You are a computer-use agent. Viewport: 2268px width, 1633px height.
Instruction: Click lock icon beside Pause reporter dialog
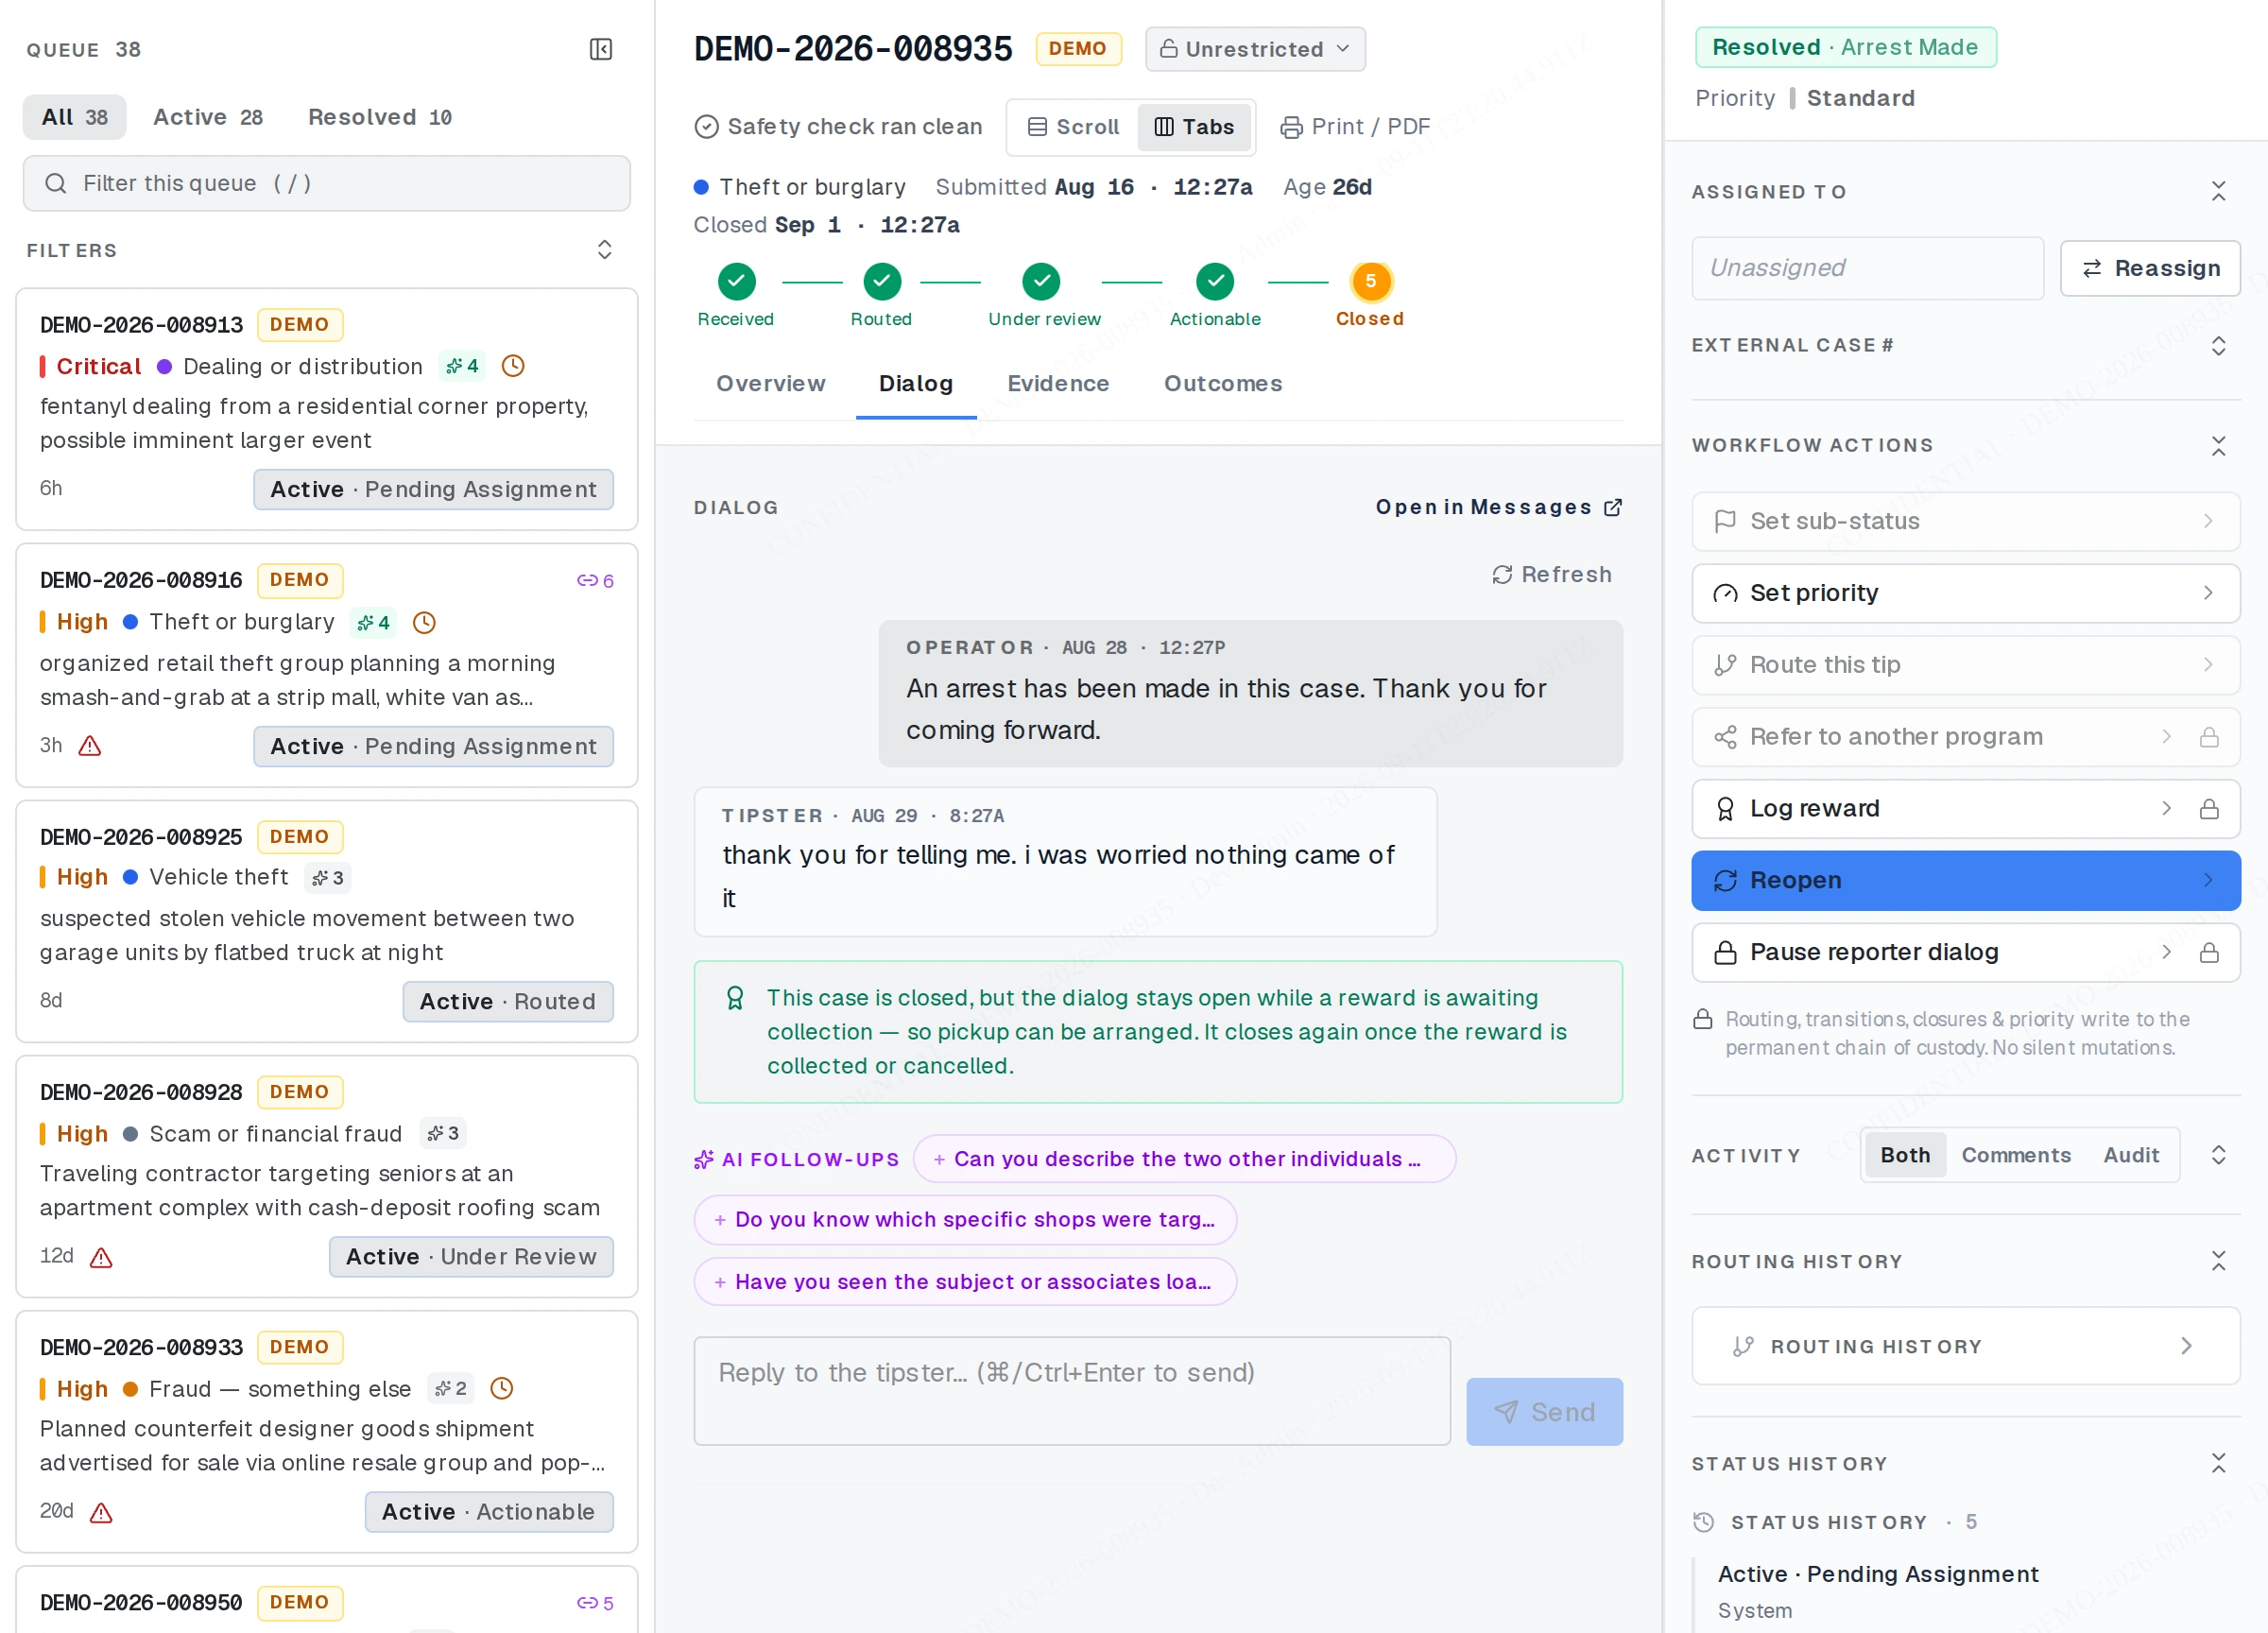tap(2209, 953)
